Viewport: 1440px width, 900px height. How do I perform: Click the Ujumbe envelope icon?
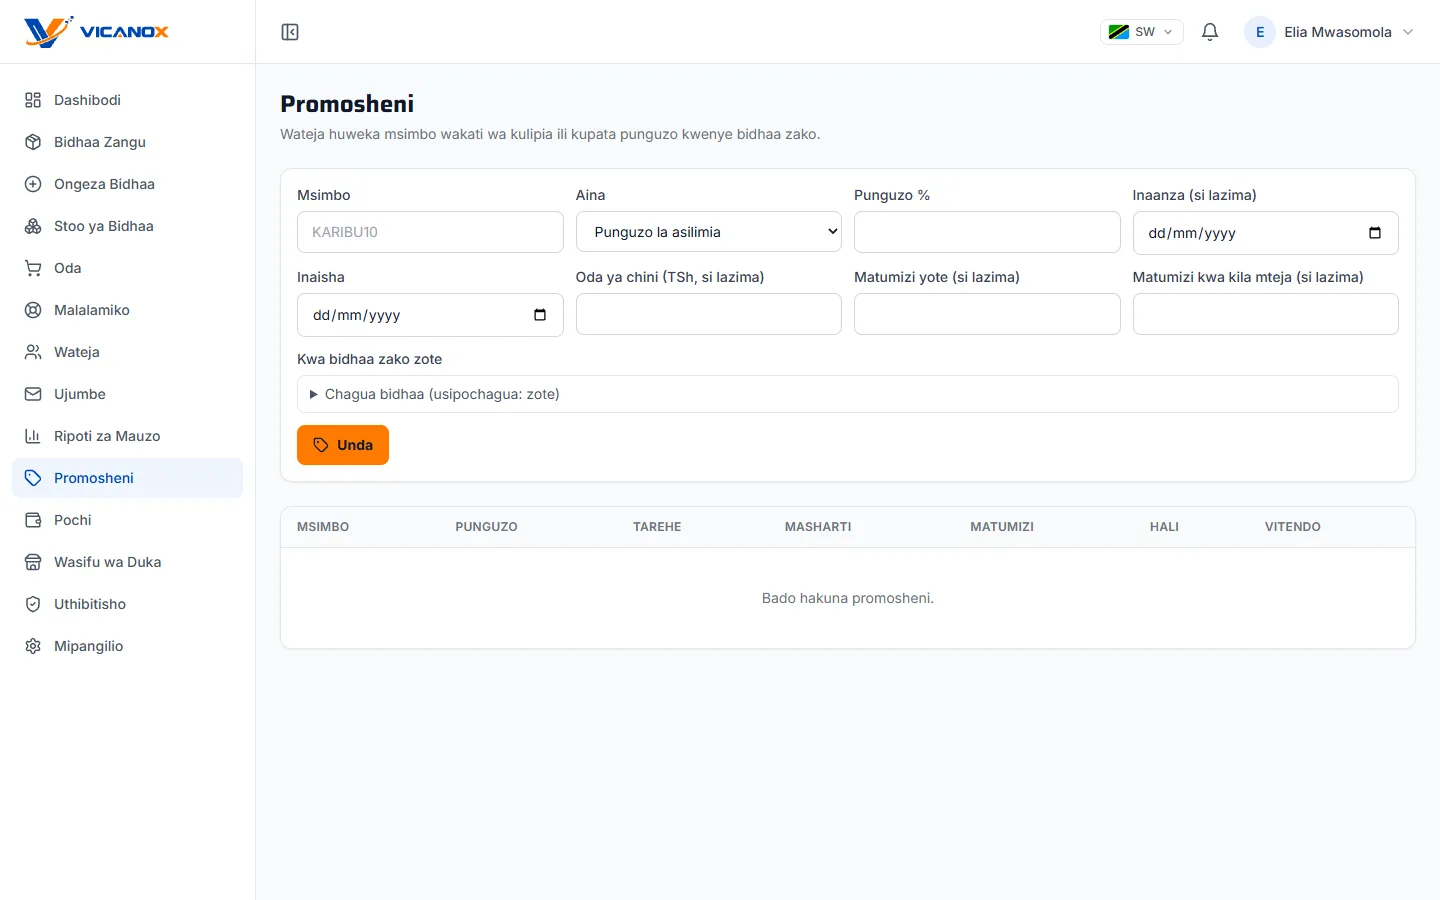[x=33, y=394]
